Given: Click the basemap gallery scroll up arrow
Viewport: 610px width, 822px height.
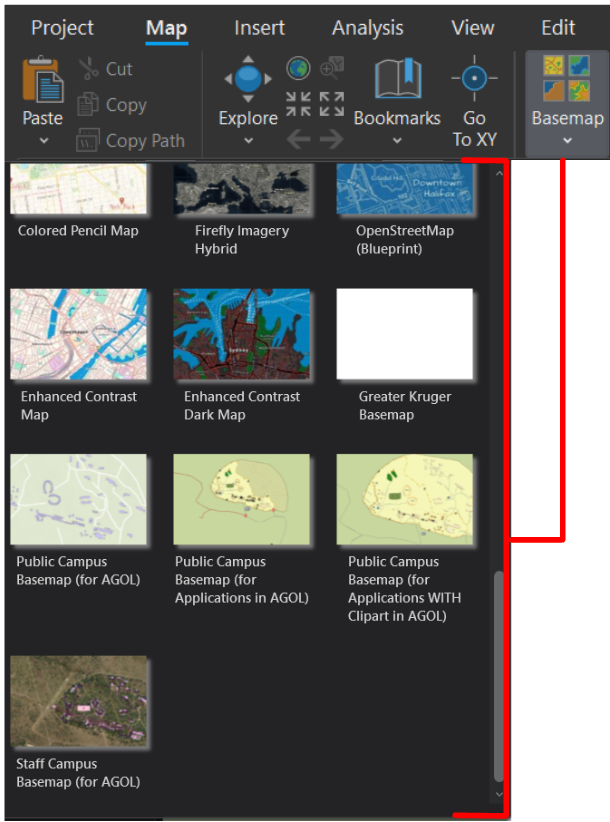Looking at the screenshot, I should [x=499, y=174].
